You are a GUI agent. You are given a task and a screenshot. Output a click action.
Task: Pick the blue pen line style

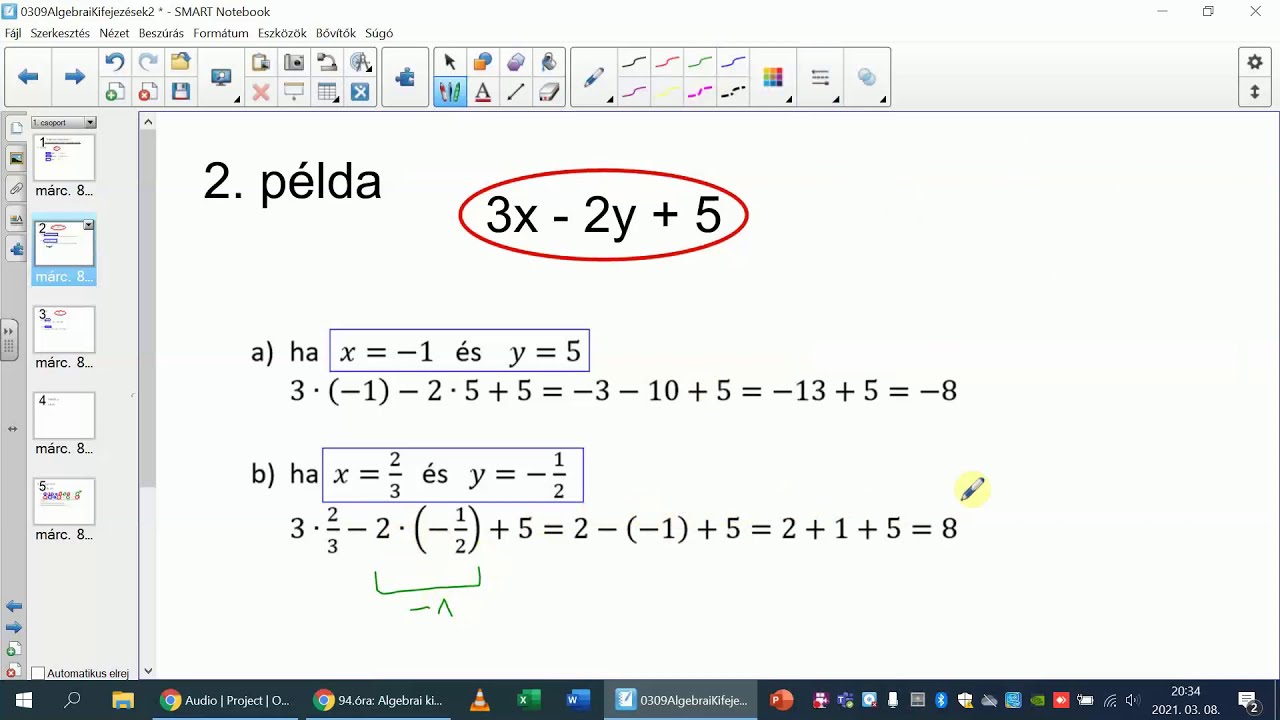pyautogui.click(x=733, y=62)
